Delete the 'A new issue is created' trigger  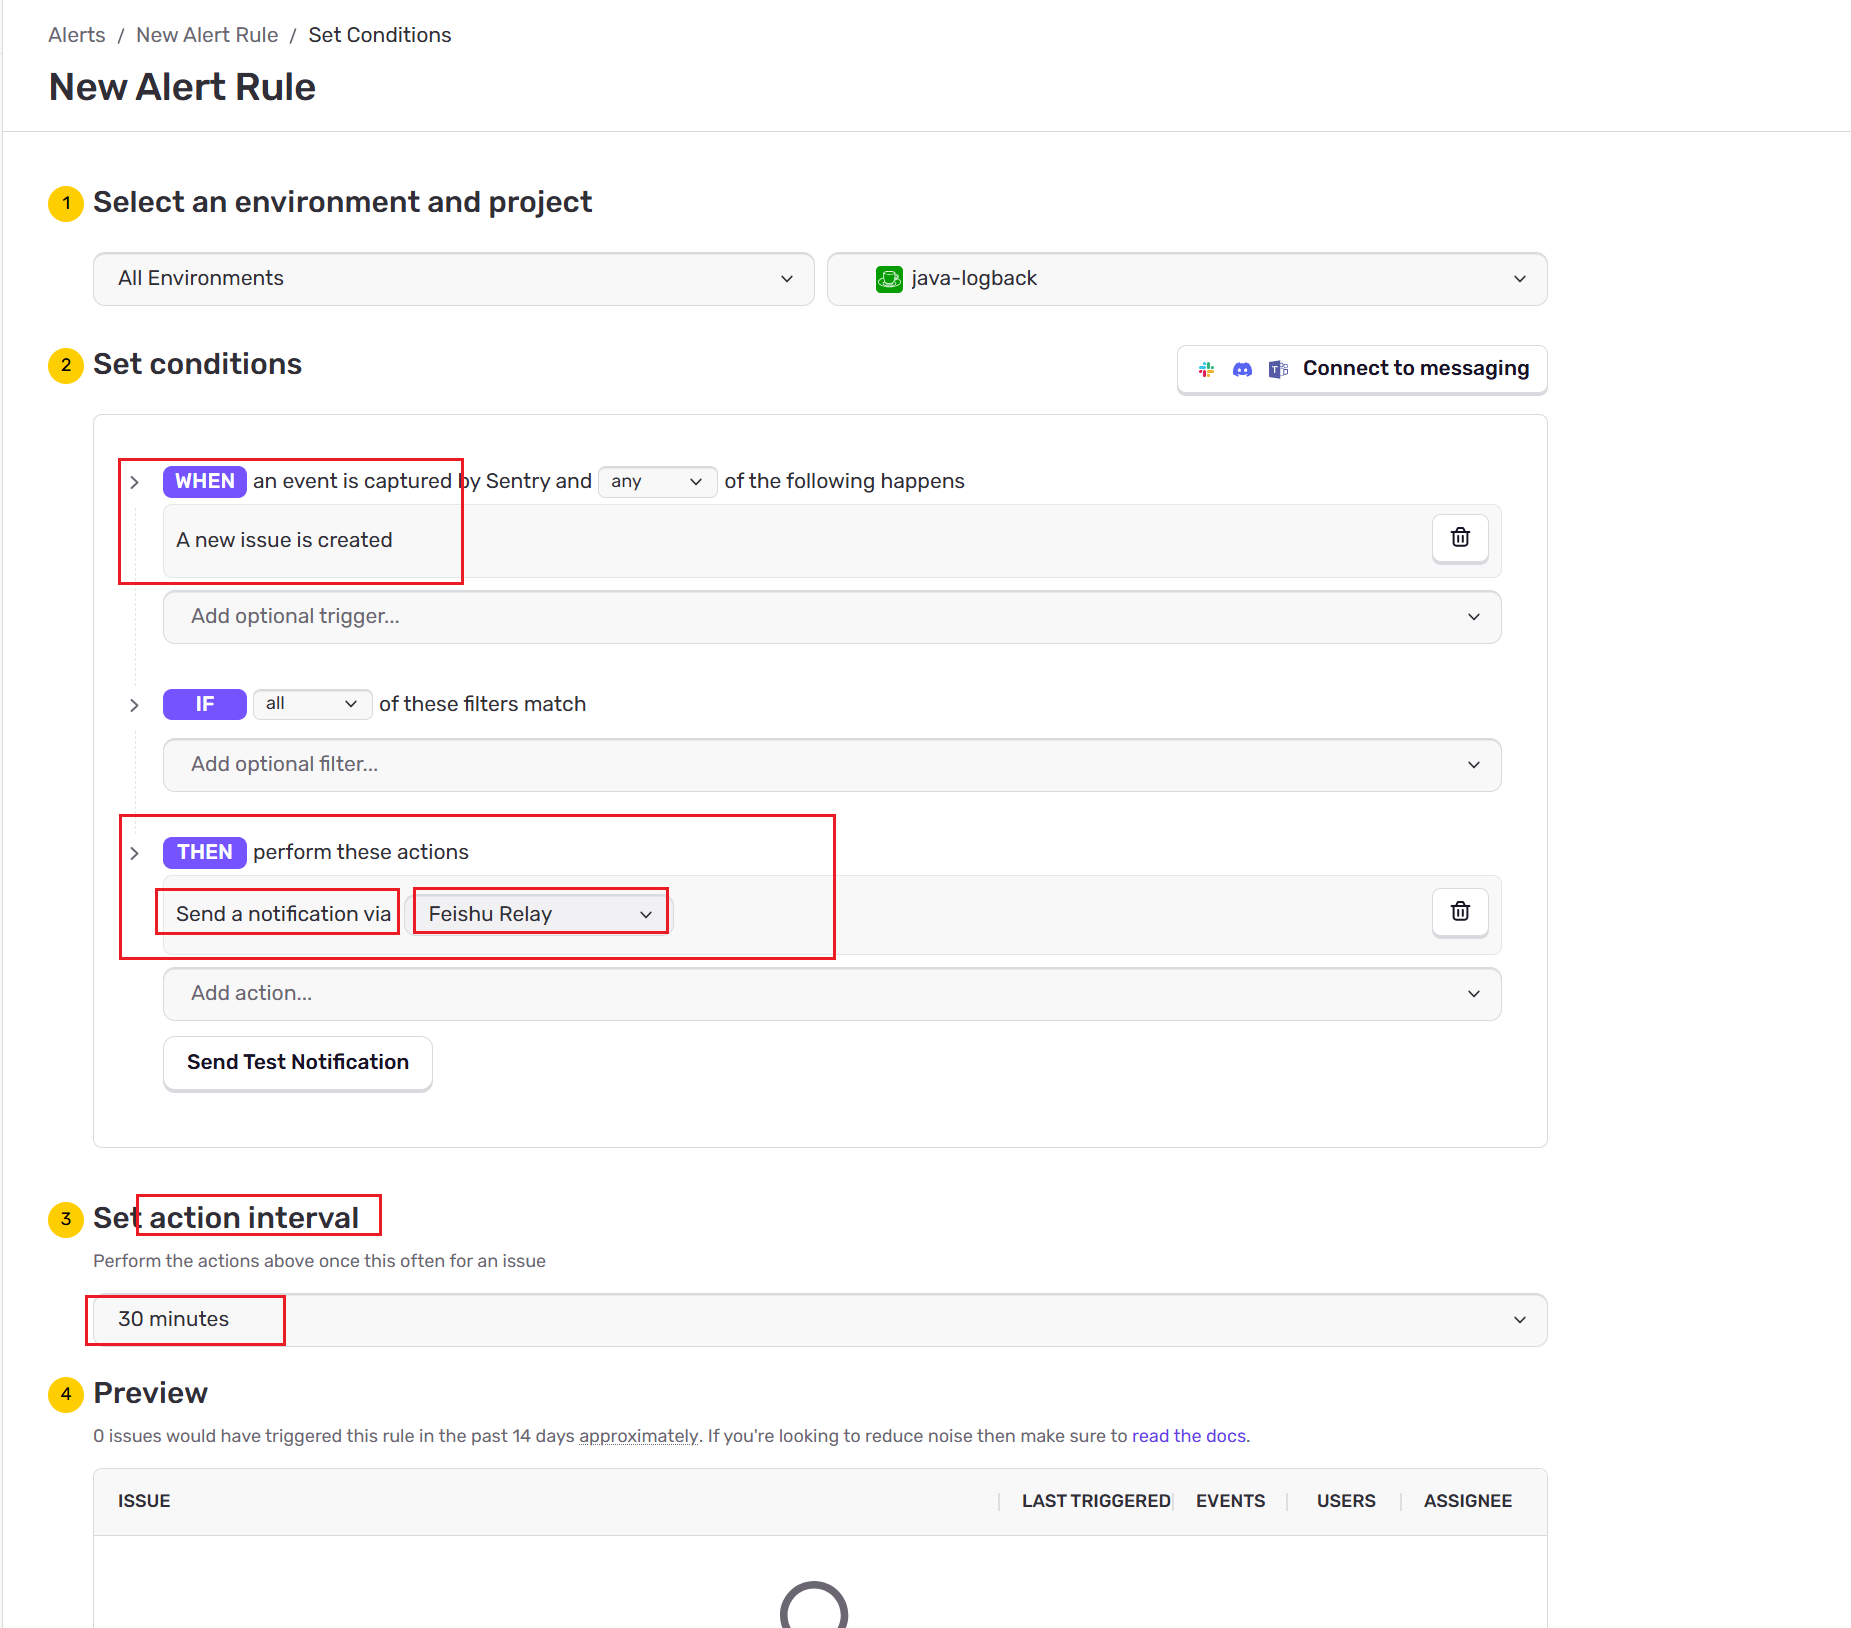(x=1460, y=538)
